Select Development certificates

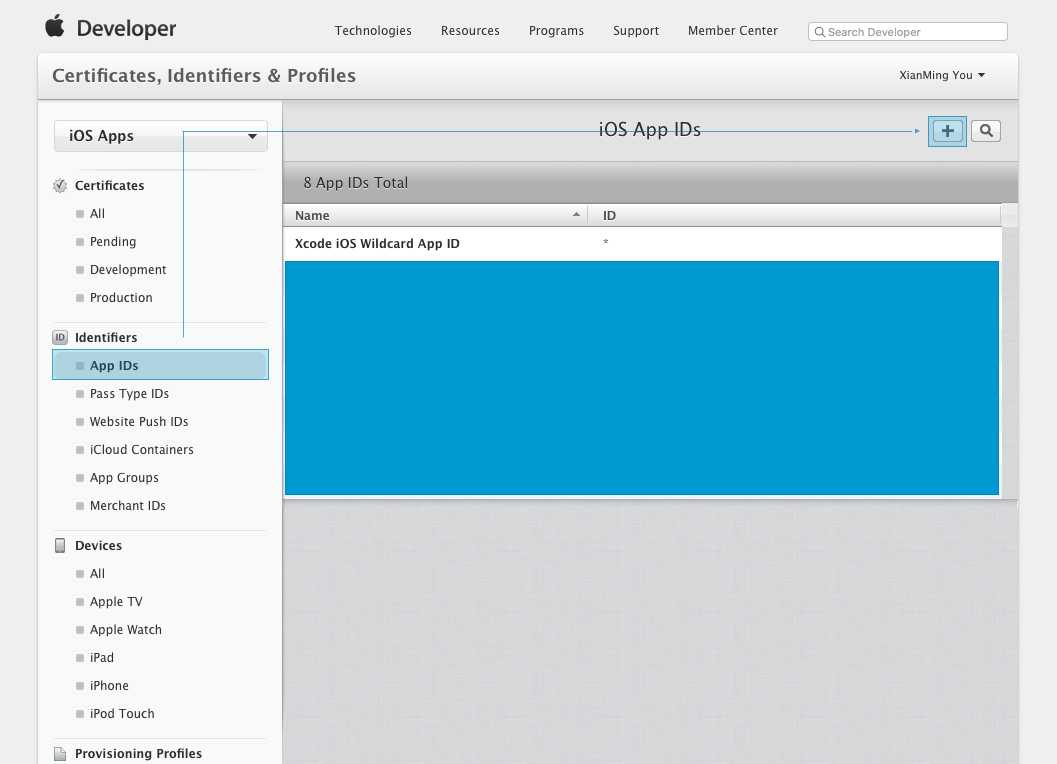click(x=127, y=270)
